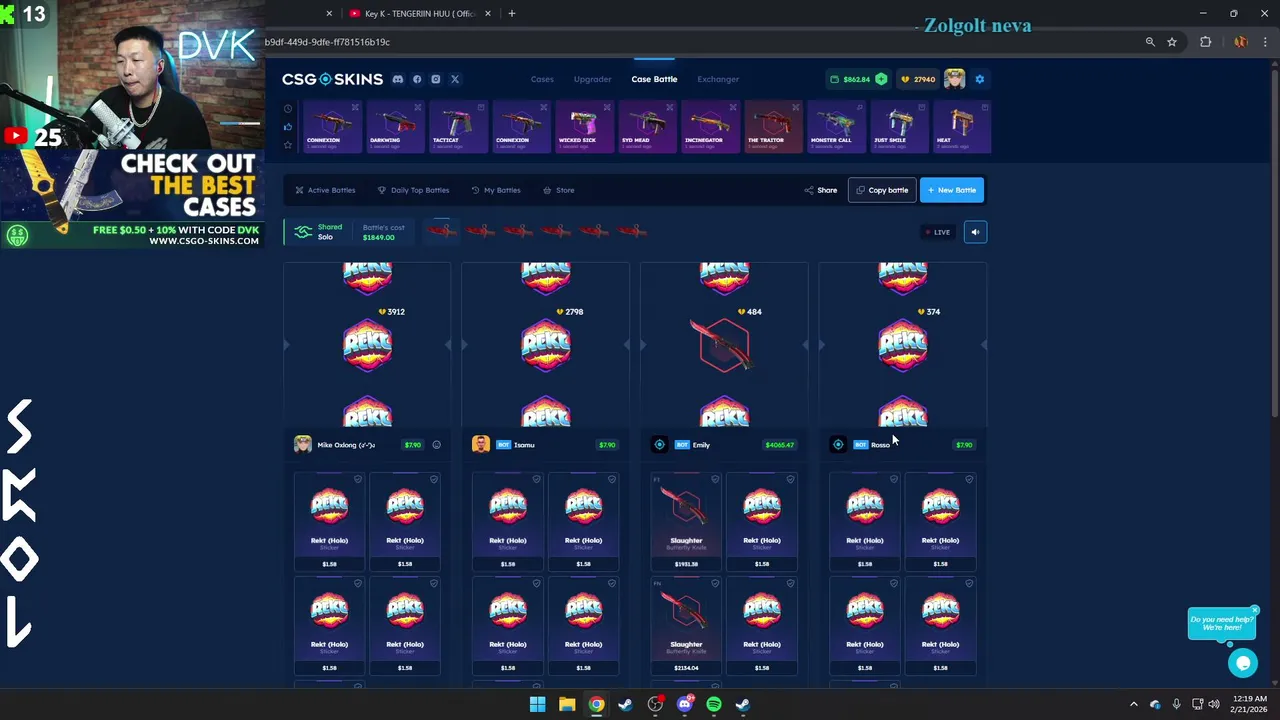Click the CSGO-SKINS logo
The width and height of the screenshot is (1280, 720).
(332, 79)
